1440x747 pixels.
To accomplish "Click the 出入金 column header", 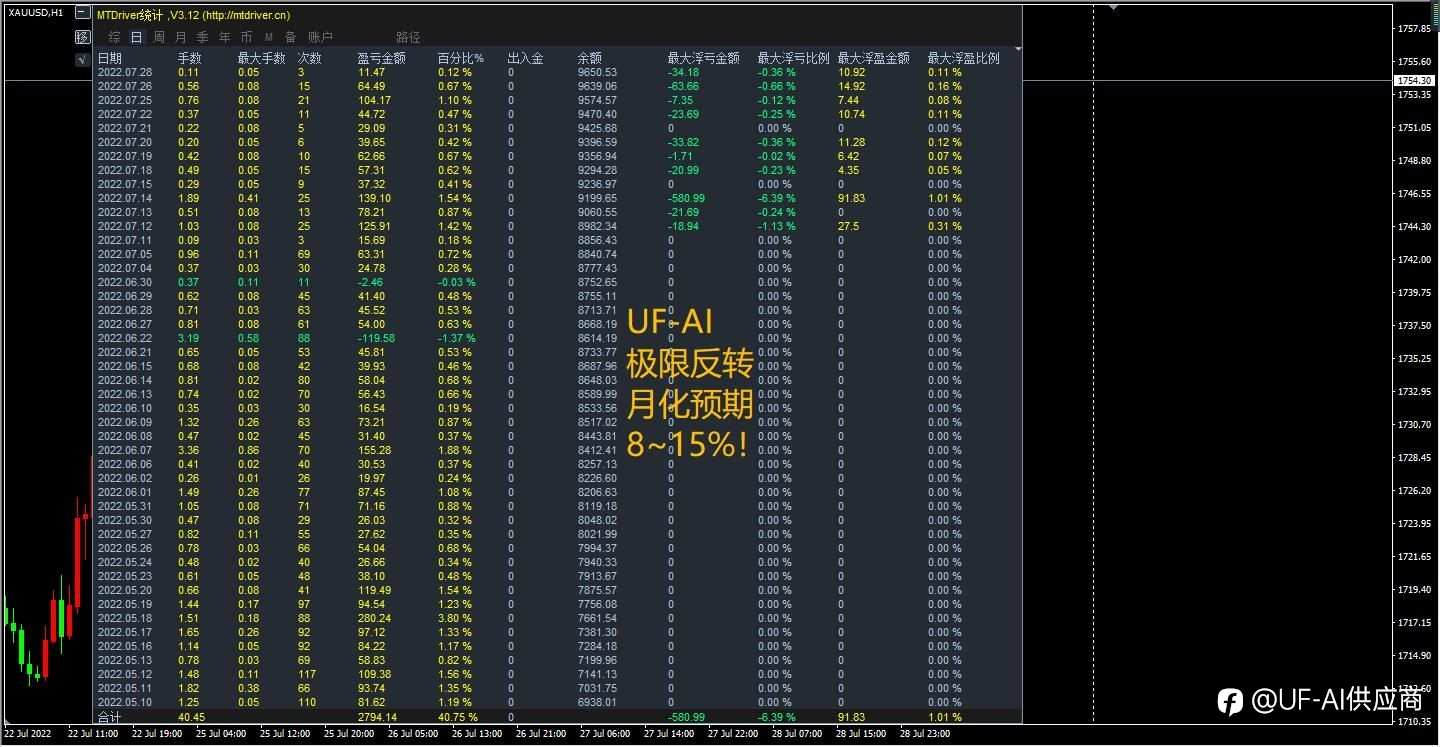I will point(525,58).
